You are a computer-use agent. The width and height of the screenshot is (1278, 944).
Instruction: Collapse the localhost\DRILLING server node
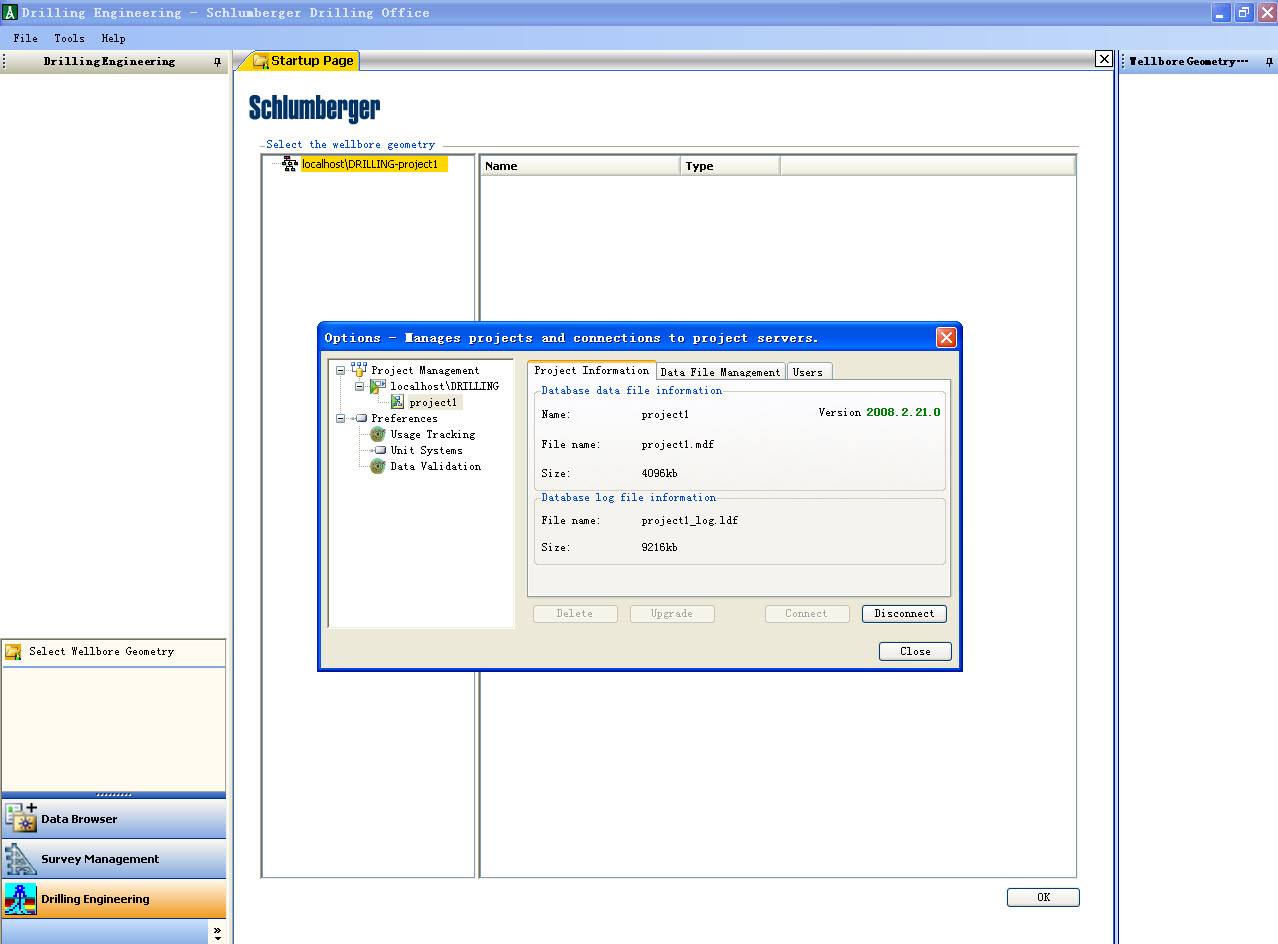click(x=360, y=386)
